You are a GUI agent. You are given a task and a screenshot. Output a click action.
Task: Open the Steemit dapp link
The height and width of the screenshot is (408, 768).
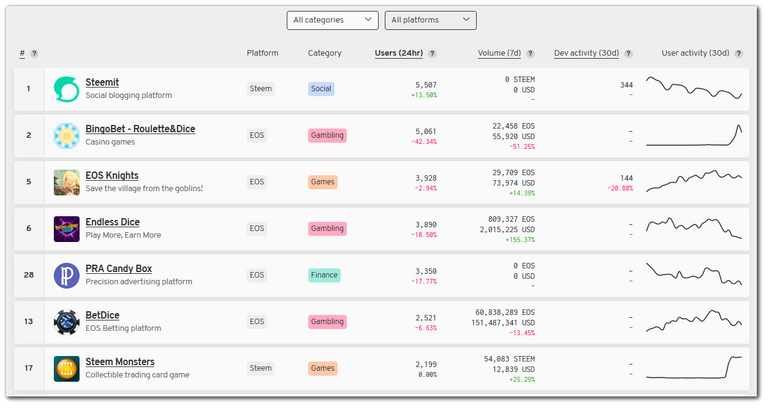click(x=102, y=82)
